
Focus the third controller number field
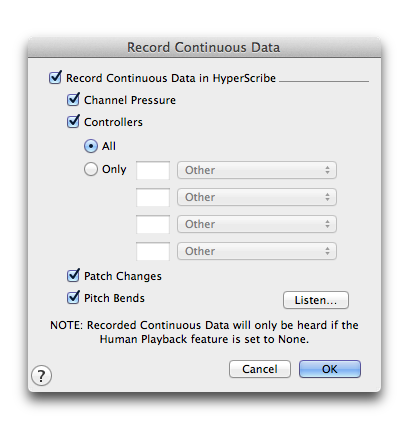(x=153, y=224)
